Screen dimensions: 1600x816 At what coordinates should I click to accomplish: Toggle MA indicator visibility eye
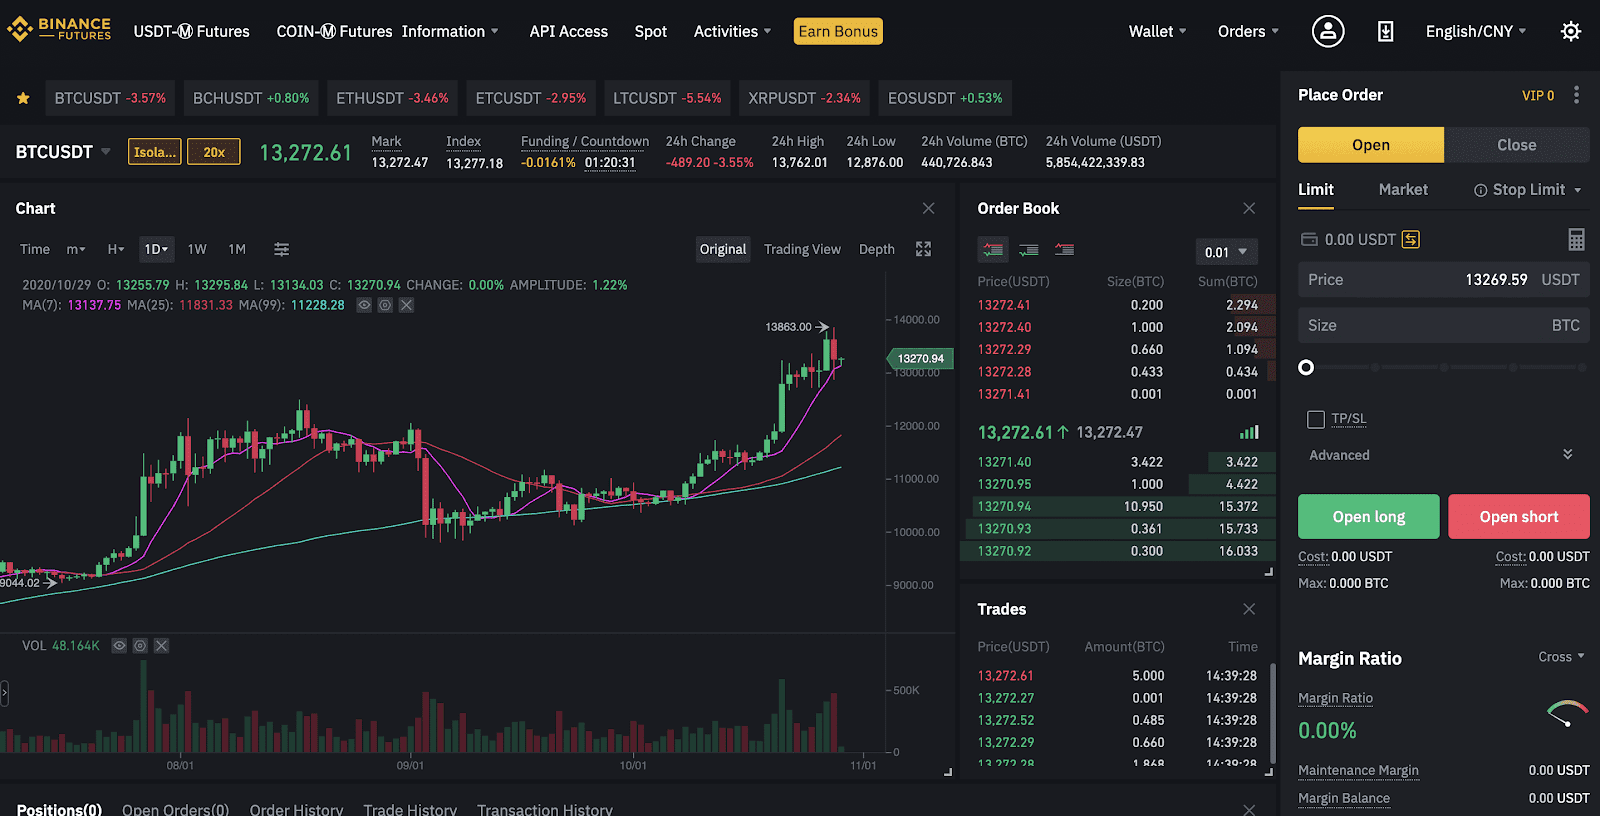364,305
